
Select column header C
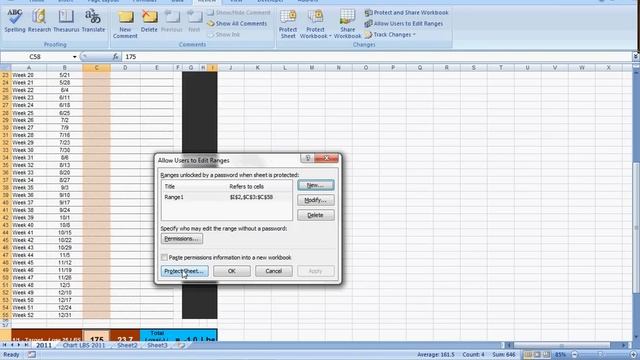pyautogui.click(x=96, y=68)
